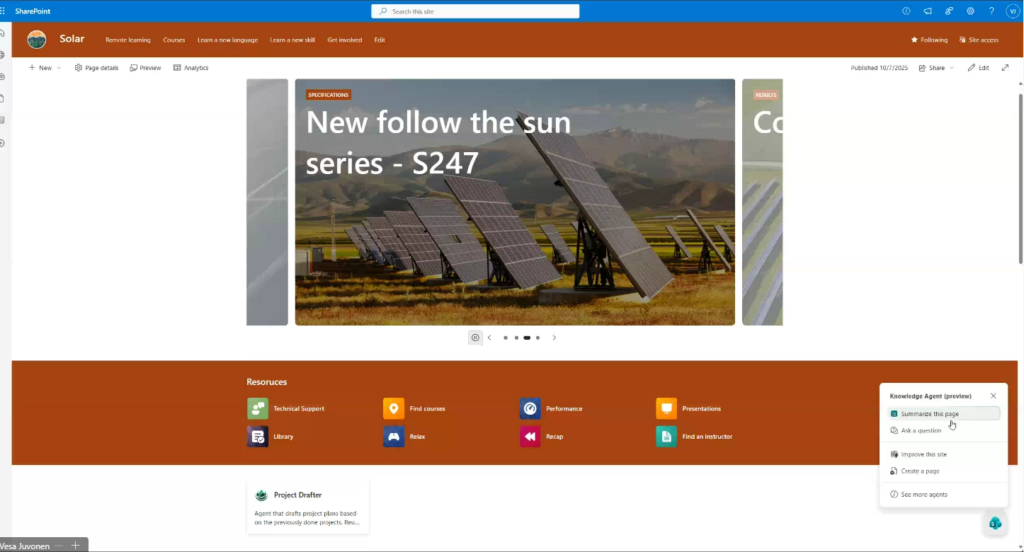Viewport: 1024px width, 552px height.
Task: Click the SharePoint brand link
Action: click(33, 11)
